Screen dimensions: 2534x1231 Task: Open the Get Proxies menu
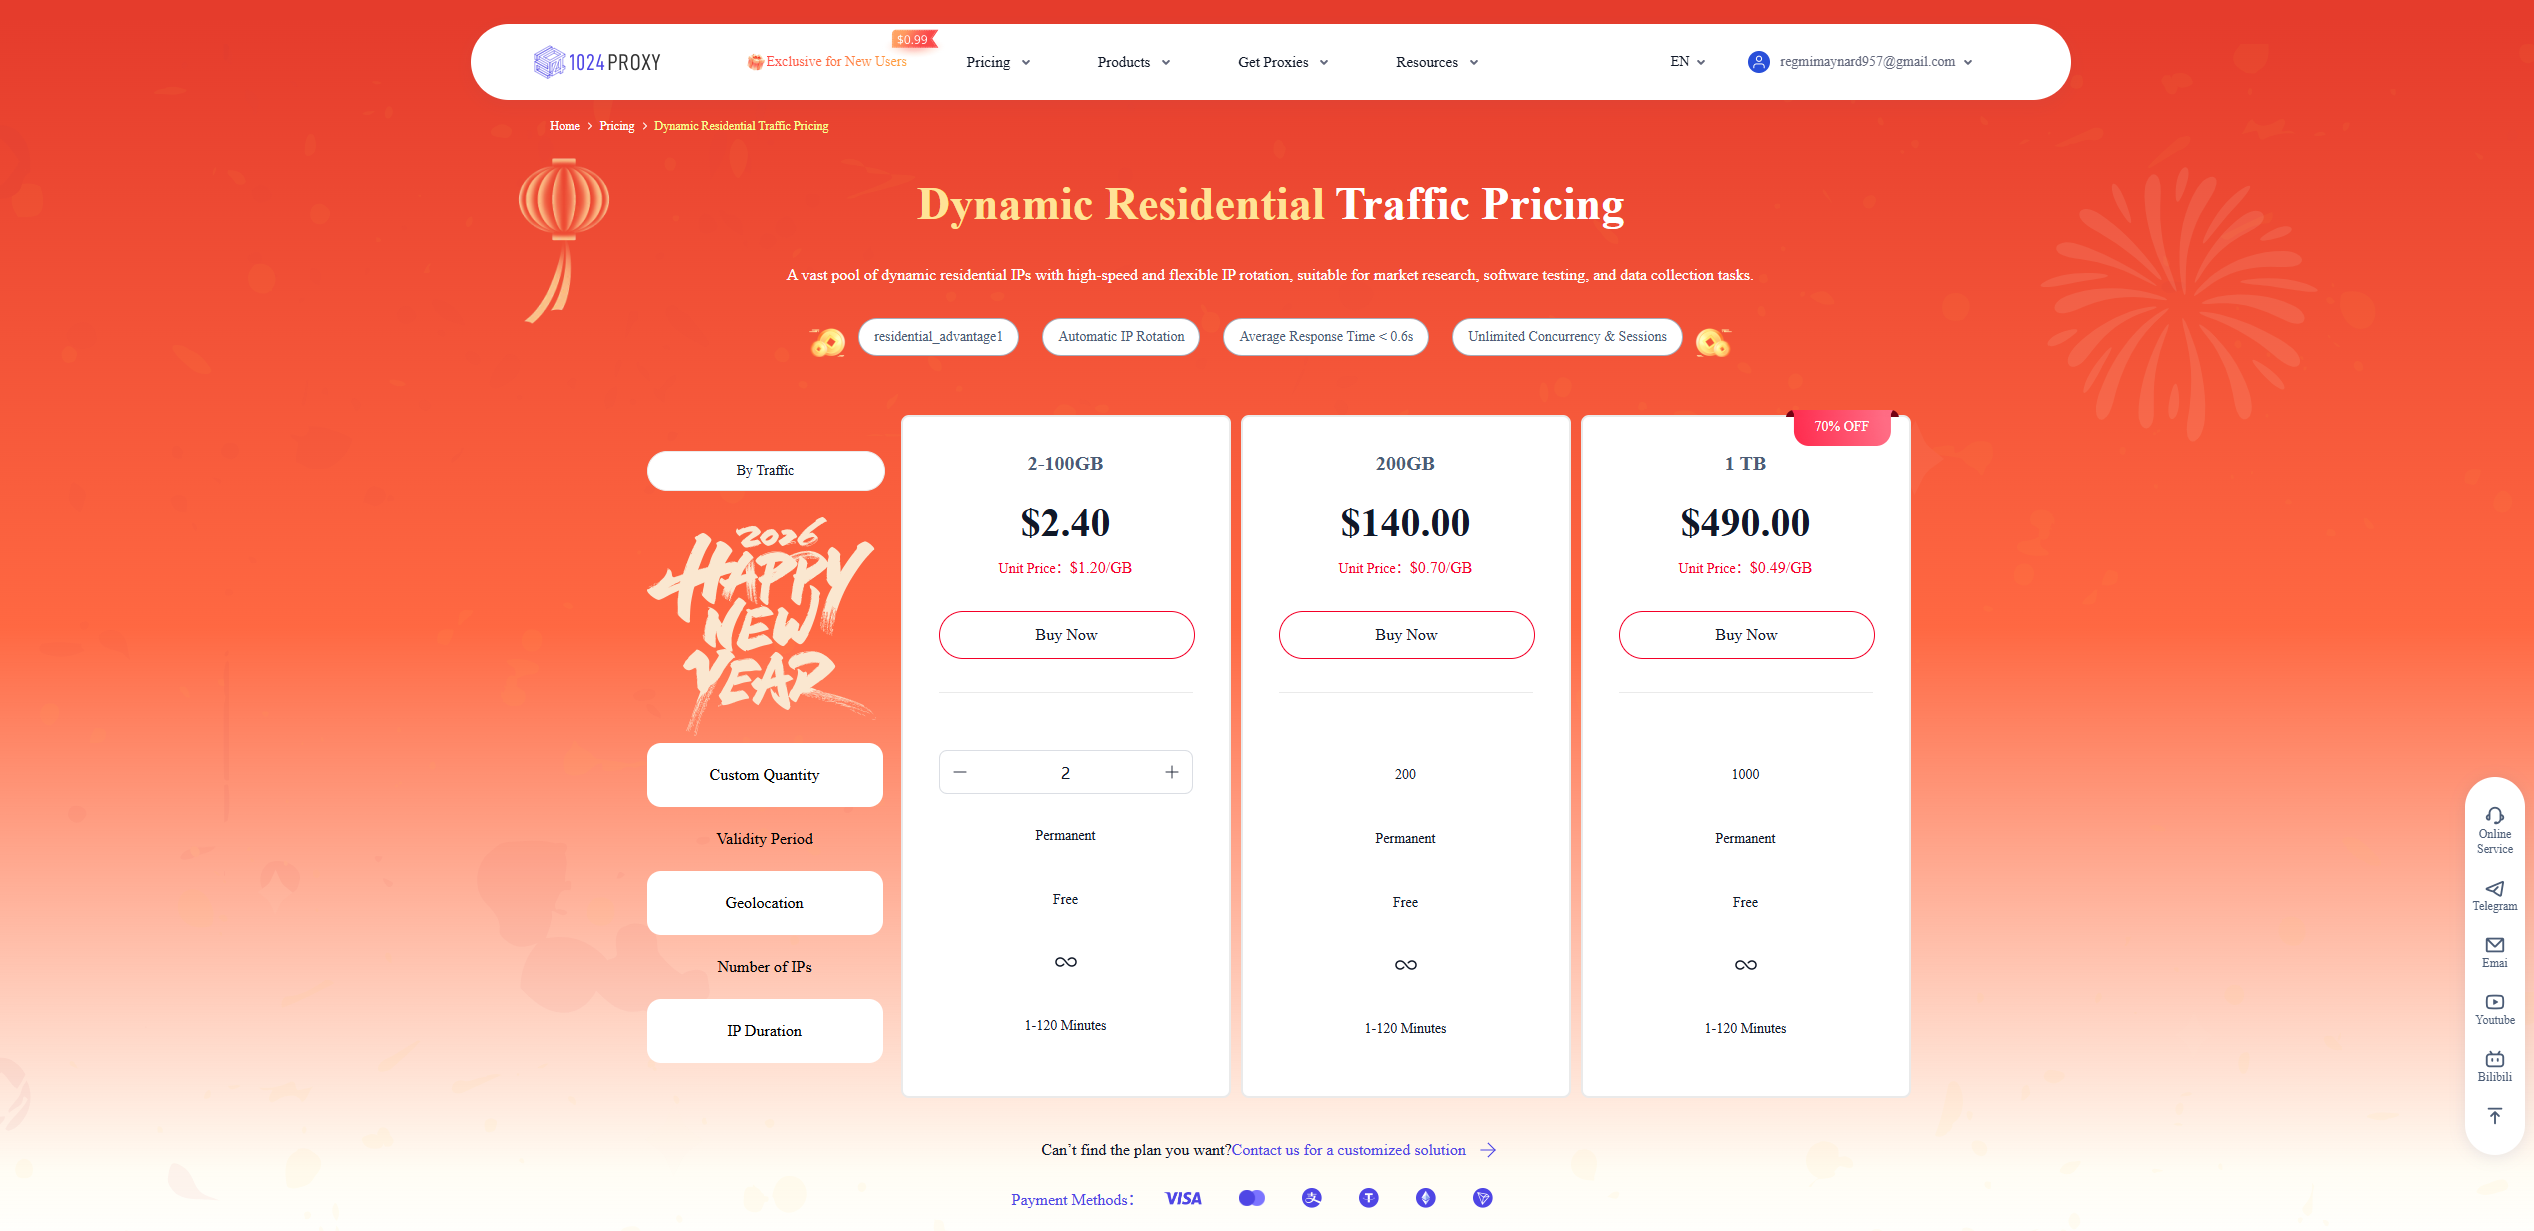1283,62
